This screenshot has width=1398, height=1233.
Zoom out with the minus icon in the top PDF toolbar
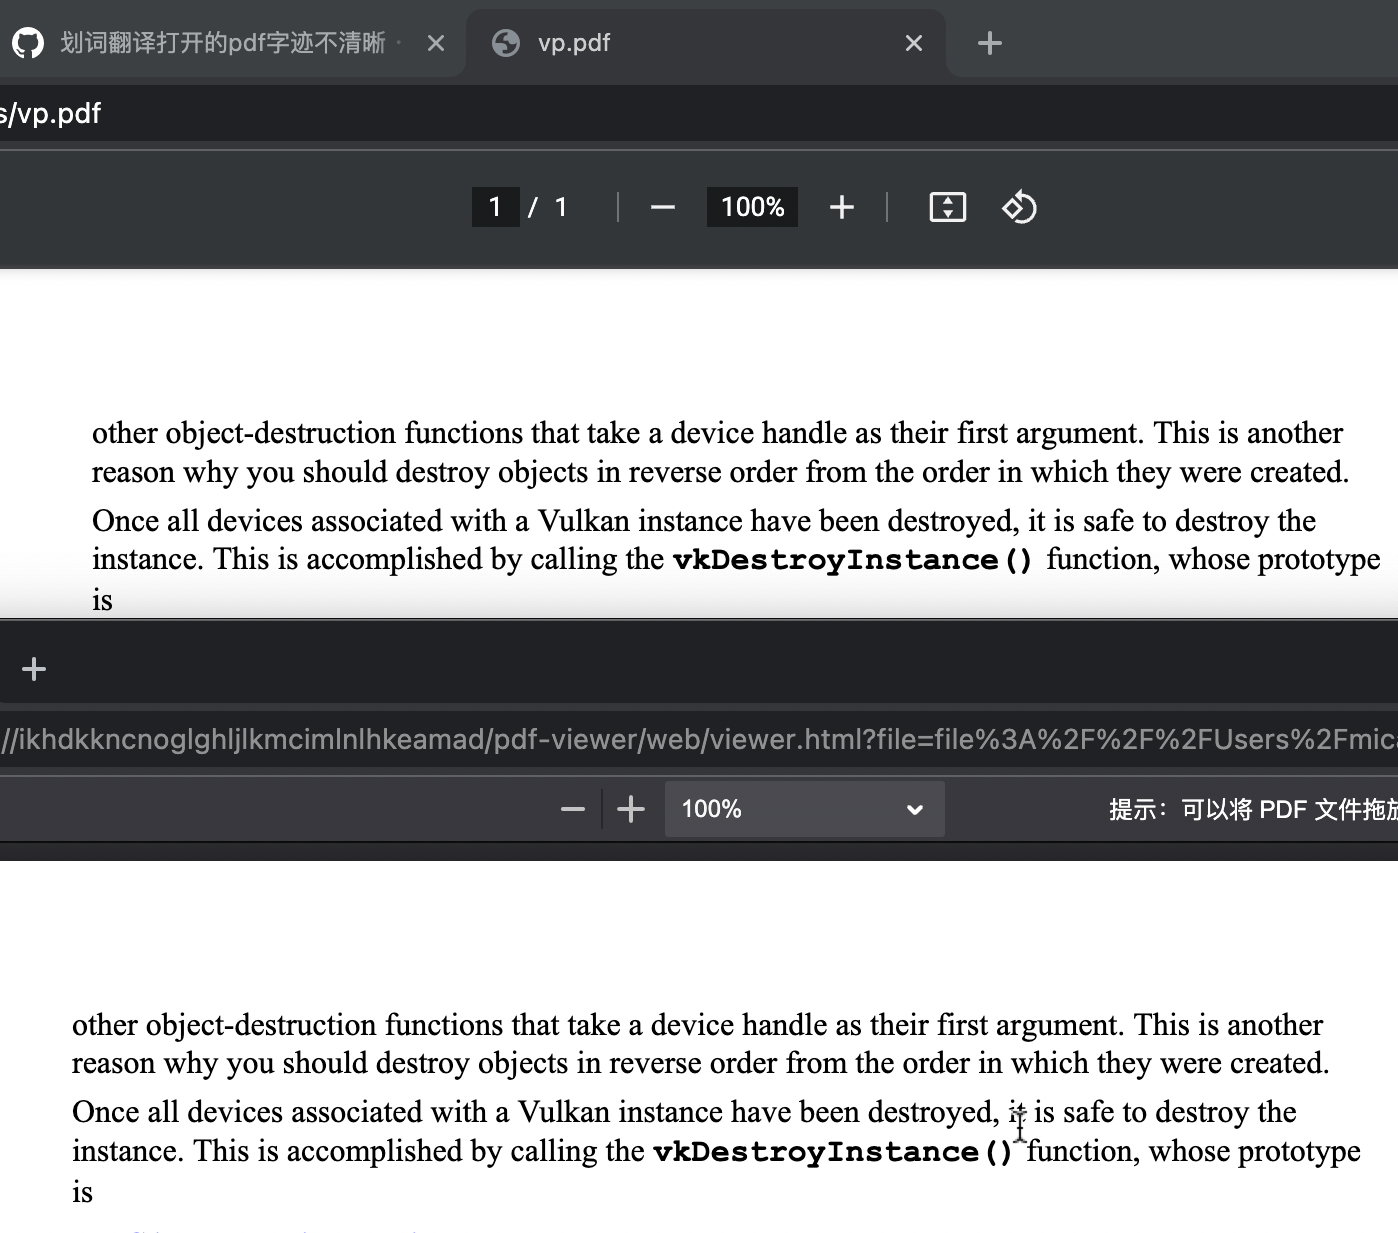[x=663, y=207]
